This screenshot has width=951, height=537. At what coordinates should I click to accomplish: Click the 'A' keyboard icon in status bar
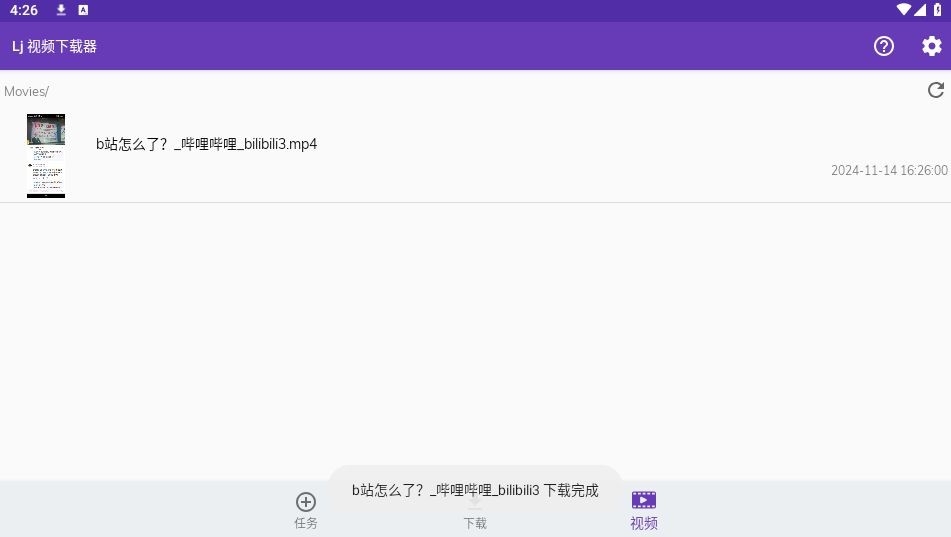83,10
